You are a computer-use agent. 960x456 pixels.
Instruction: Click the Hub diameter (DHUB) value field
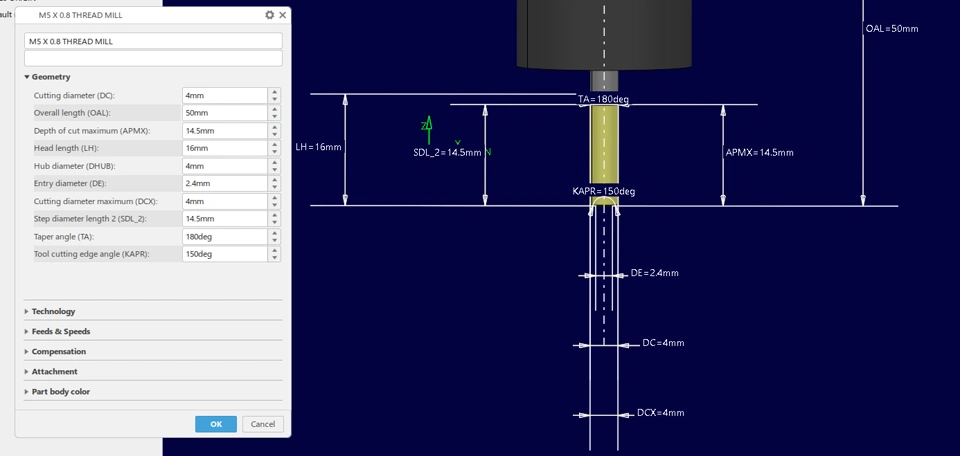coord(225,166)
